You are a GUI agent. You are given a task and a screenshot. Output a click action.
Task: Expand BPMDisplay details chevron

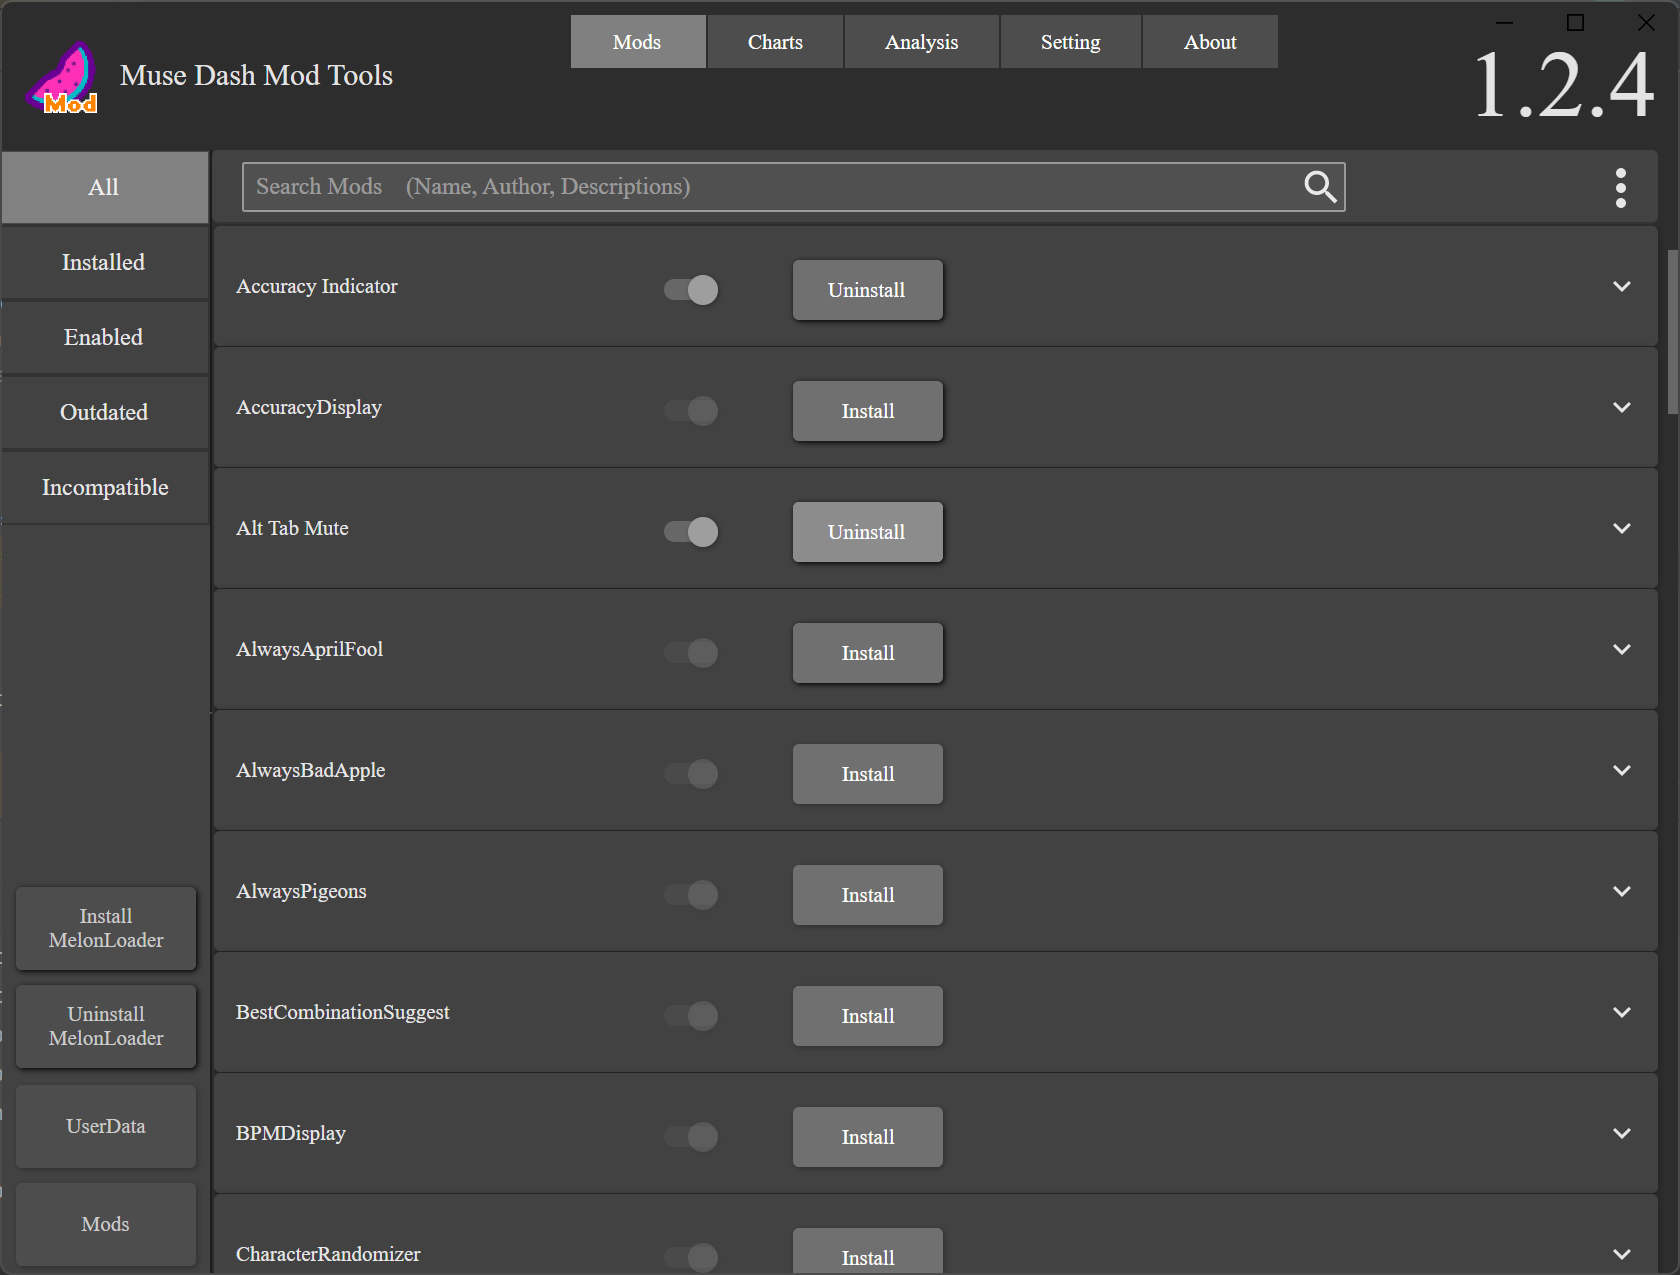(x=1622, y=1134)
